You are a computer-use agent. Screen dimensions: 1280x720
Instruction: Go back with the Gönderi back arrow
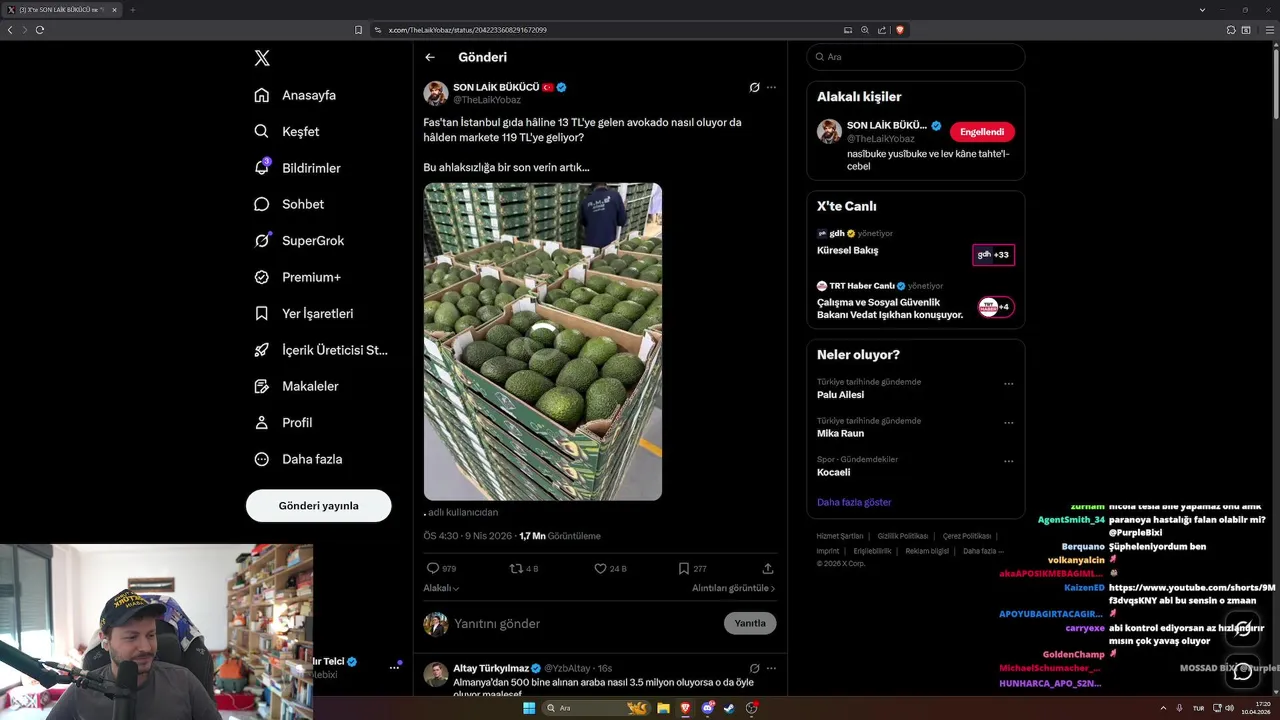click(x=430, y=57)
